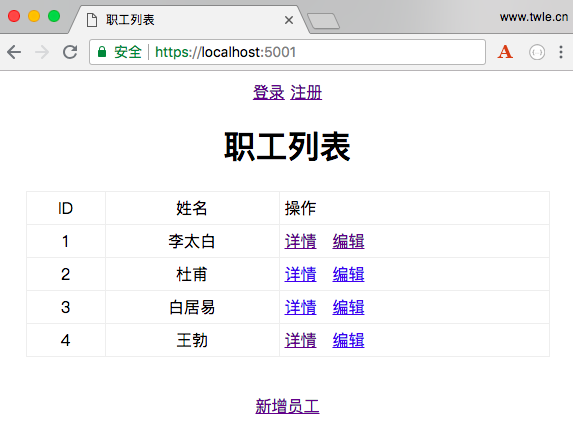Click the green lock security icon

tap(102, 52)
